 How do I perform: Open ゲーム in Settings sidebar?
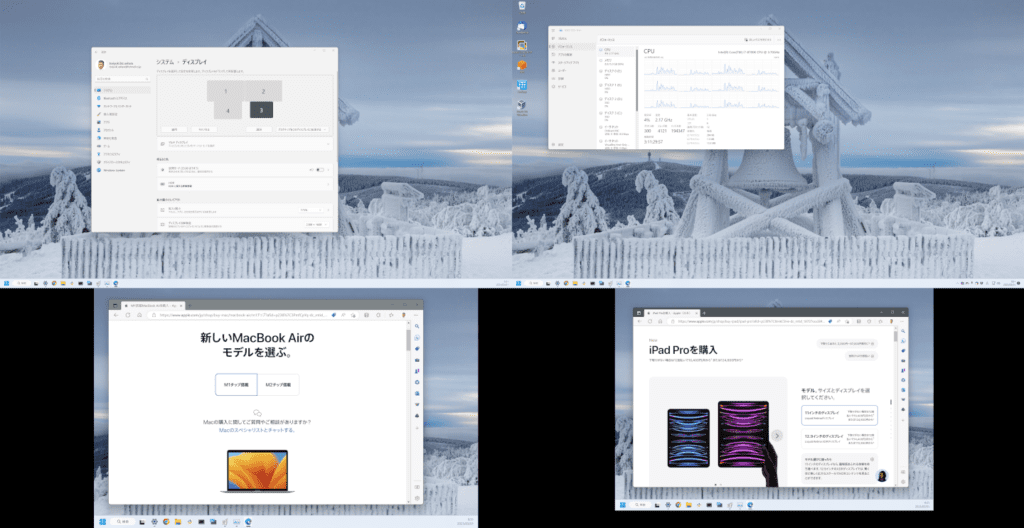click(x=122, y=146)
